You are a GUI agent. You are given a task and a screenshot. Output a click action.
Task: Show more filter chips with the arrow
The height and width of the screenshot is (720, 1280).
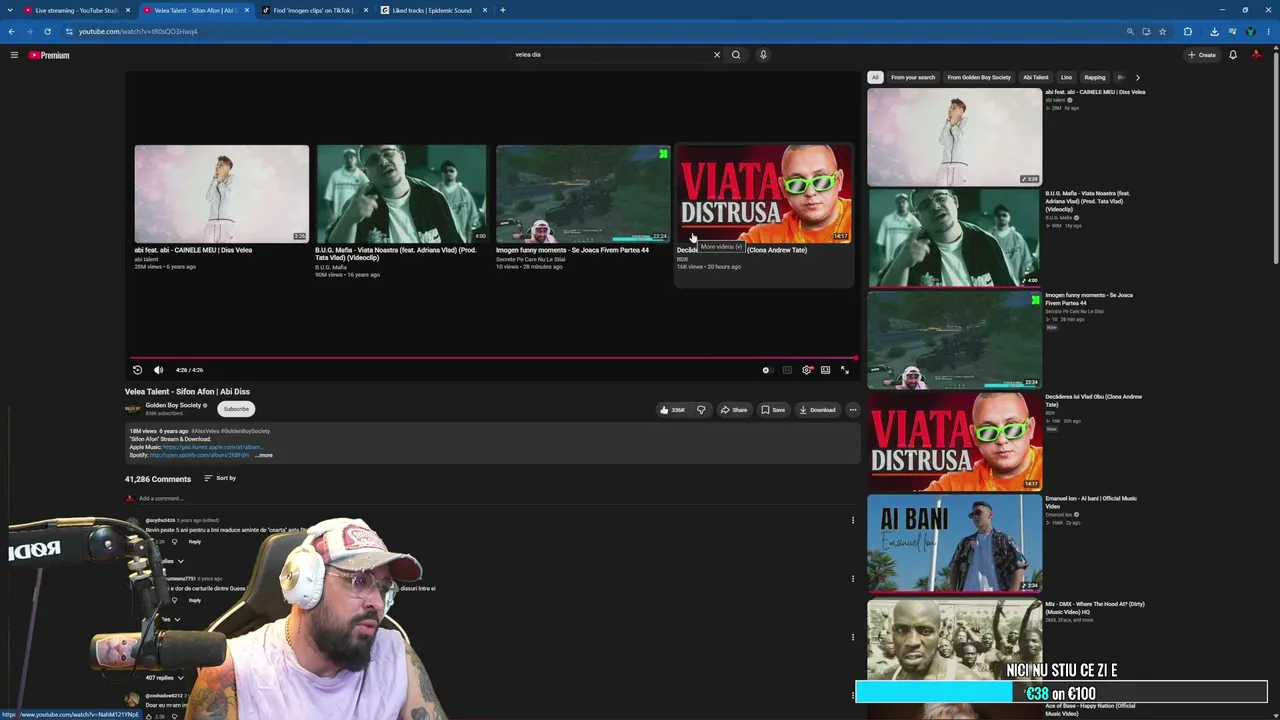(1137, 77)
